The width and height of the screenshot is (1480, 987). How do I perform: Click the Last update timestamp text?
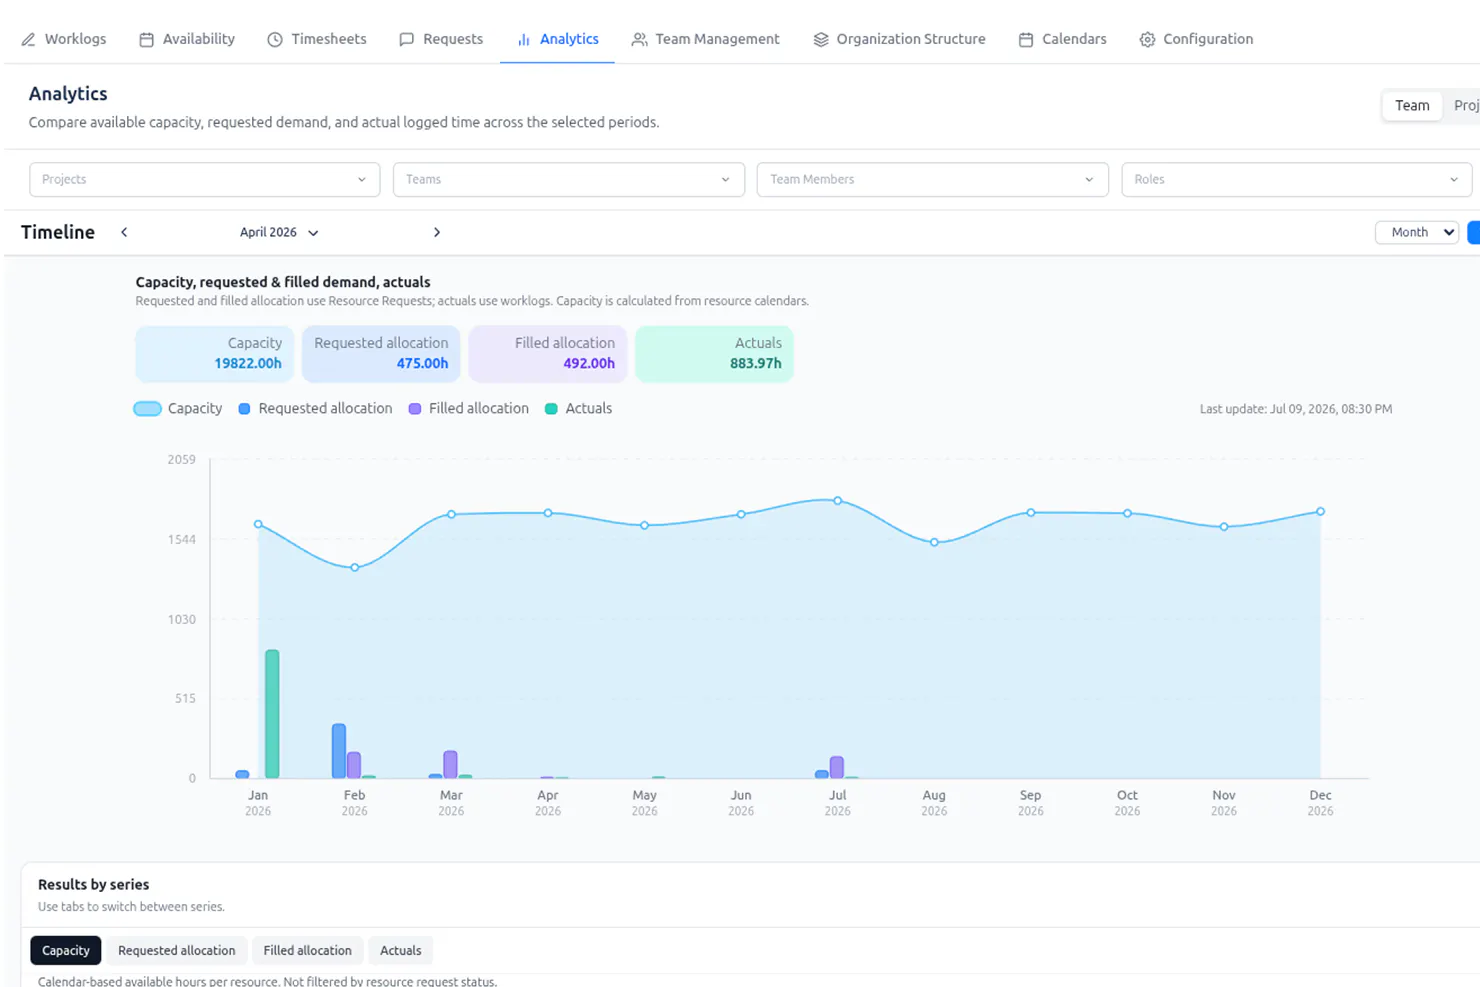tap(1296, 409)
